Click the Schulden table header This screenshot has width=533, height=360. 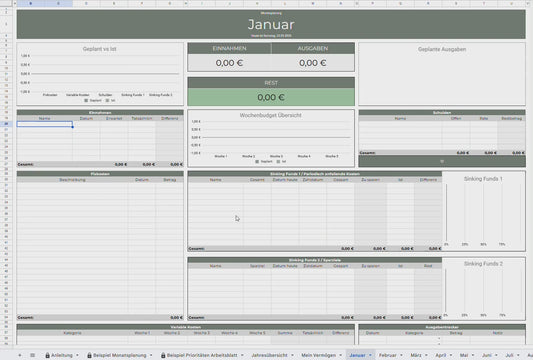[x=442, y=113]
